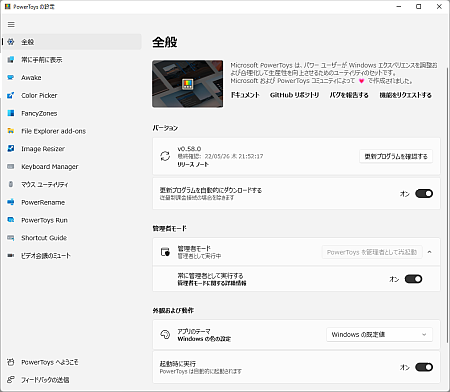Click disabled PowerToys を管理者として再起動 button
This screenshot has width=450, height=392.
point(372,252)
